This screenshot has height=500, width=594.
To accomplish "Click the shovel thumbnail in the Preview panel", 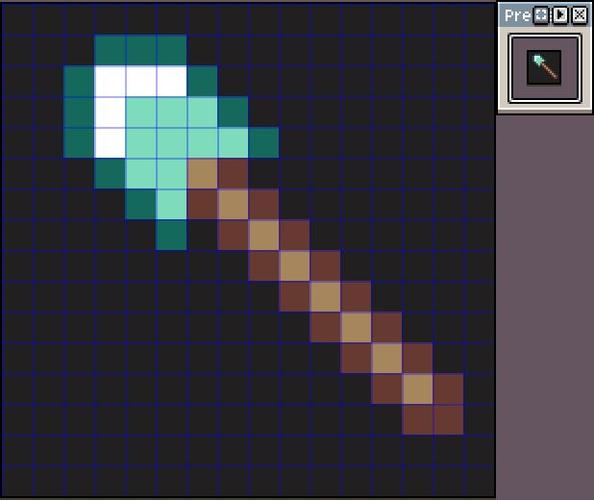I will [x=544, y=67].
